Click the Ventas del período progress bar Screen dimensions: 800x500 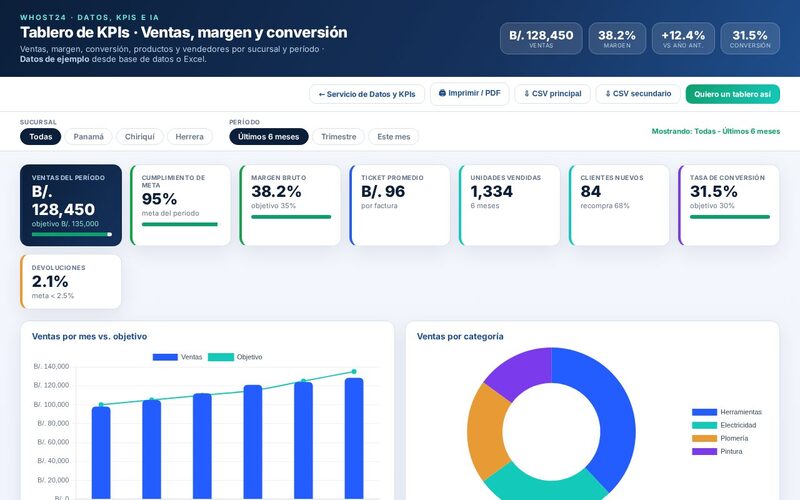click(71, 234)
